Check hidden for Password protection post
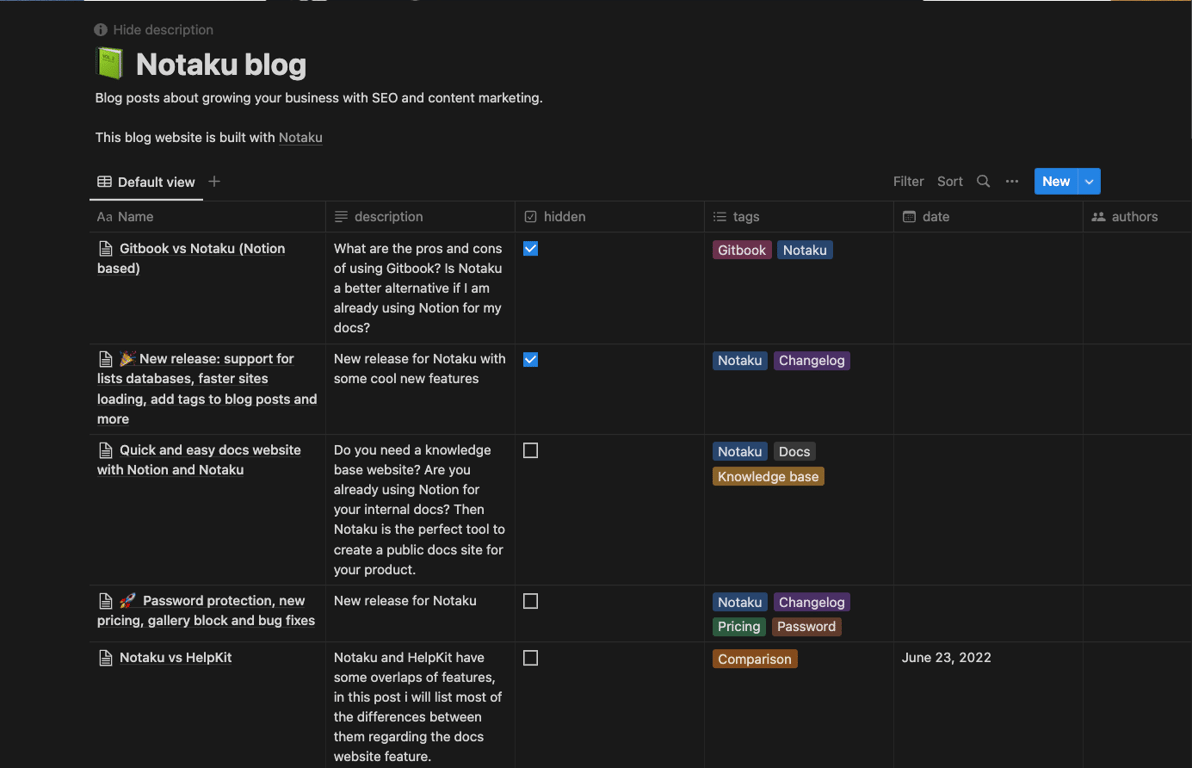Viewport: 1192px width, 768px height. [x=531, y=601]
